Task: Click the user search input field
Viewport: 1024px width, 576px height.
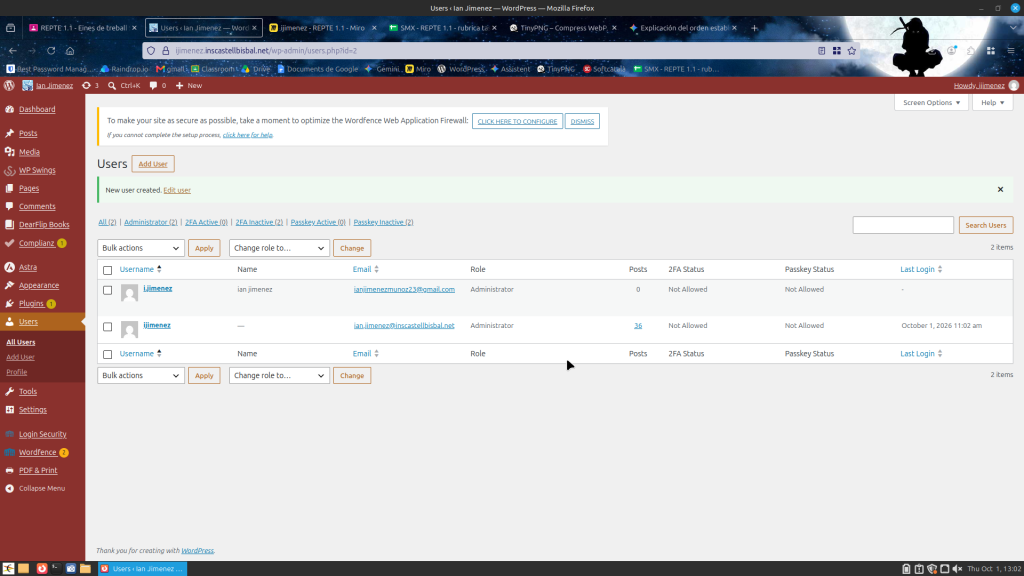Action: click(903, 225)
